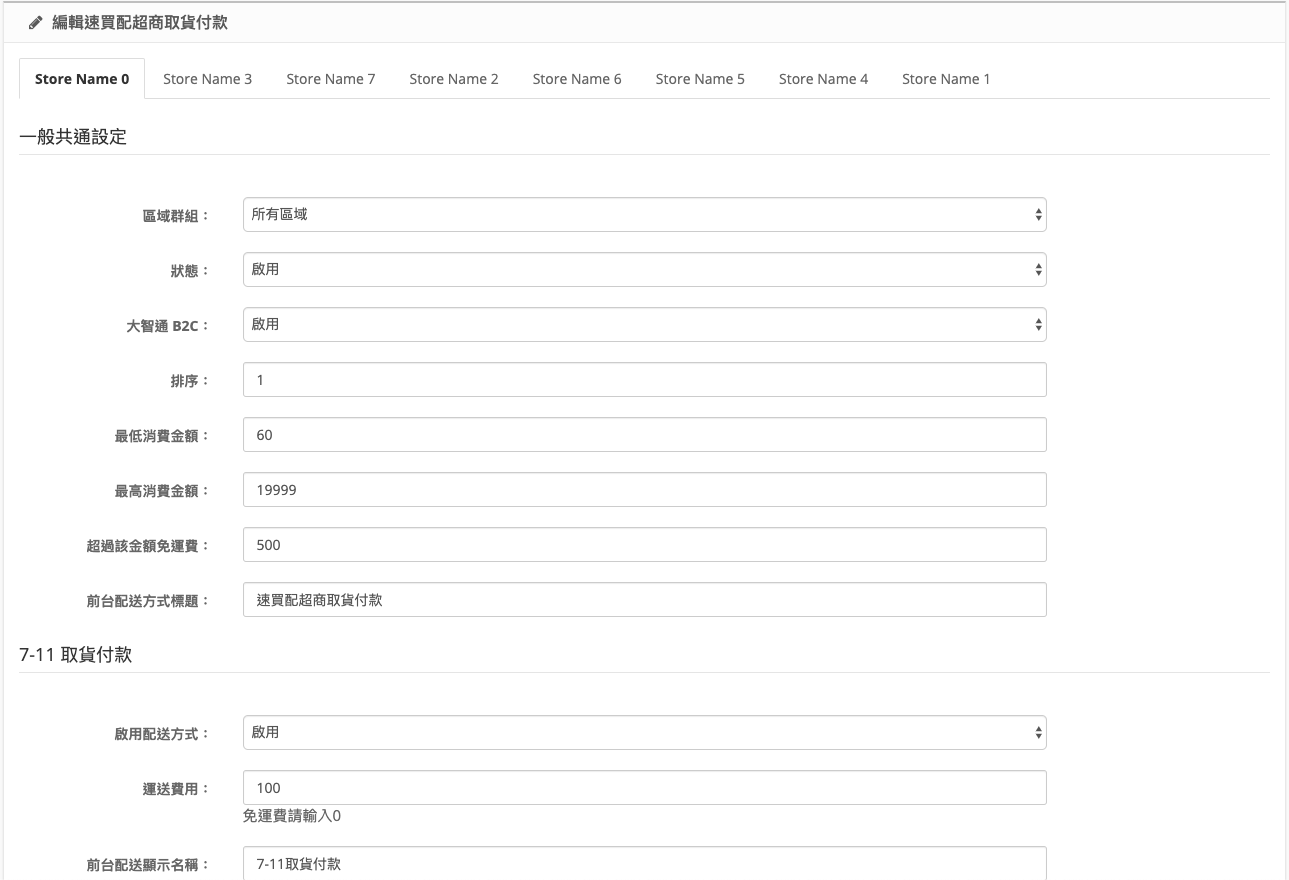
Task: Switch to the Store Name 4 tab
Action: [823, 79]
